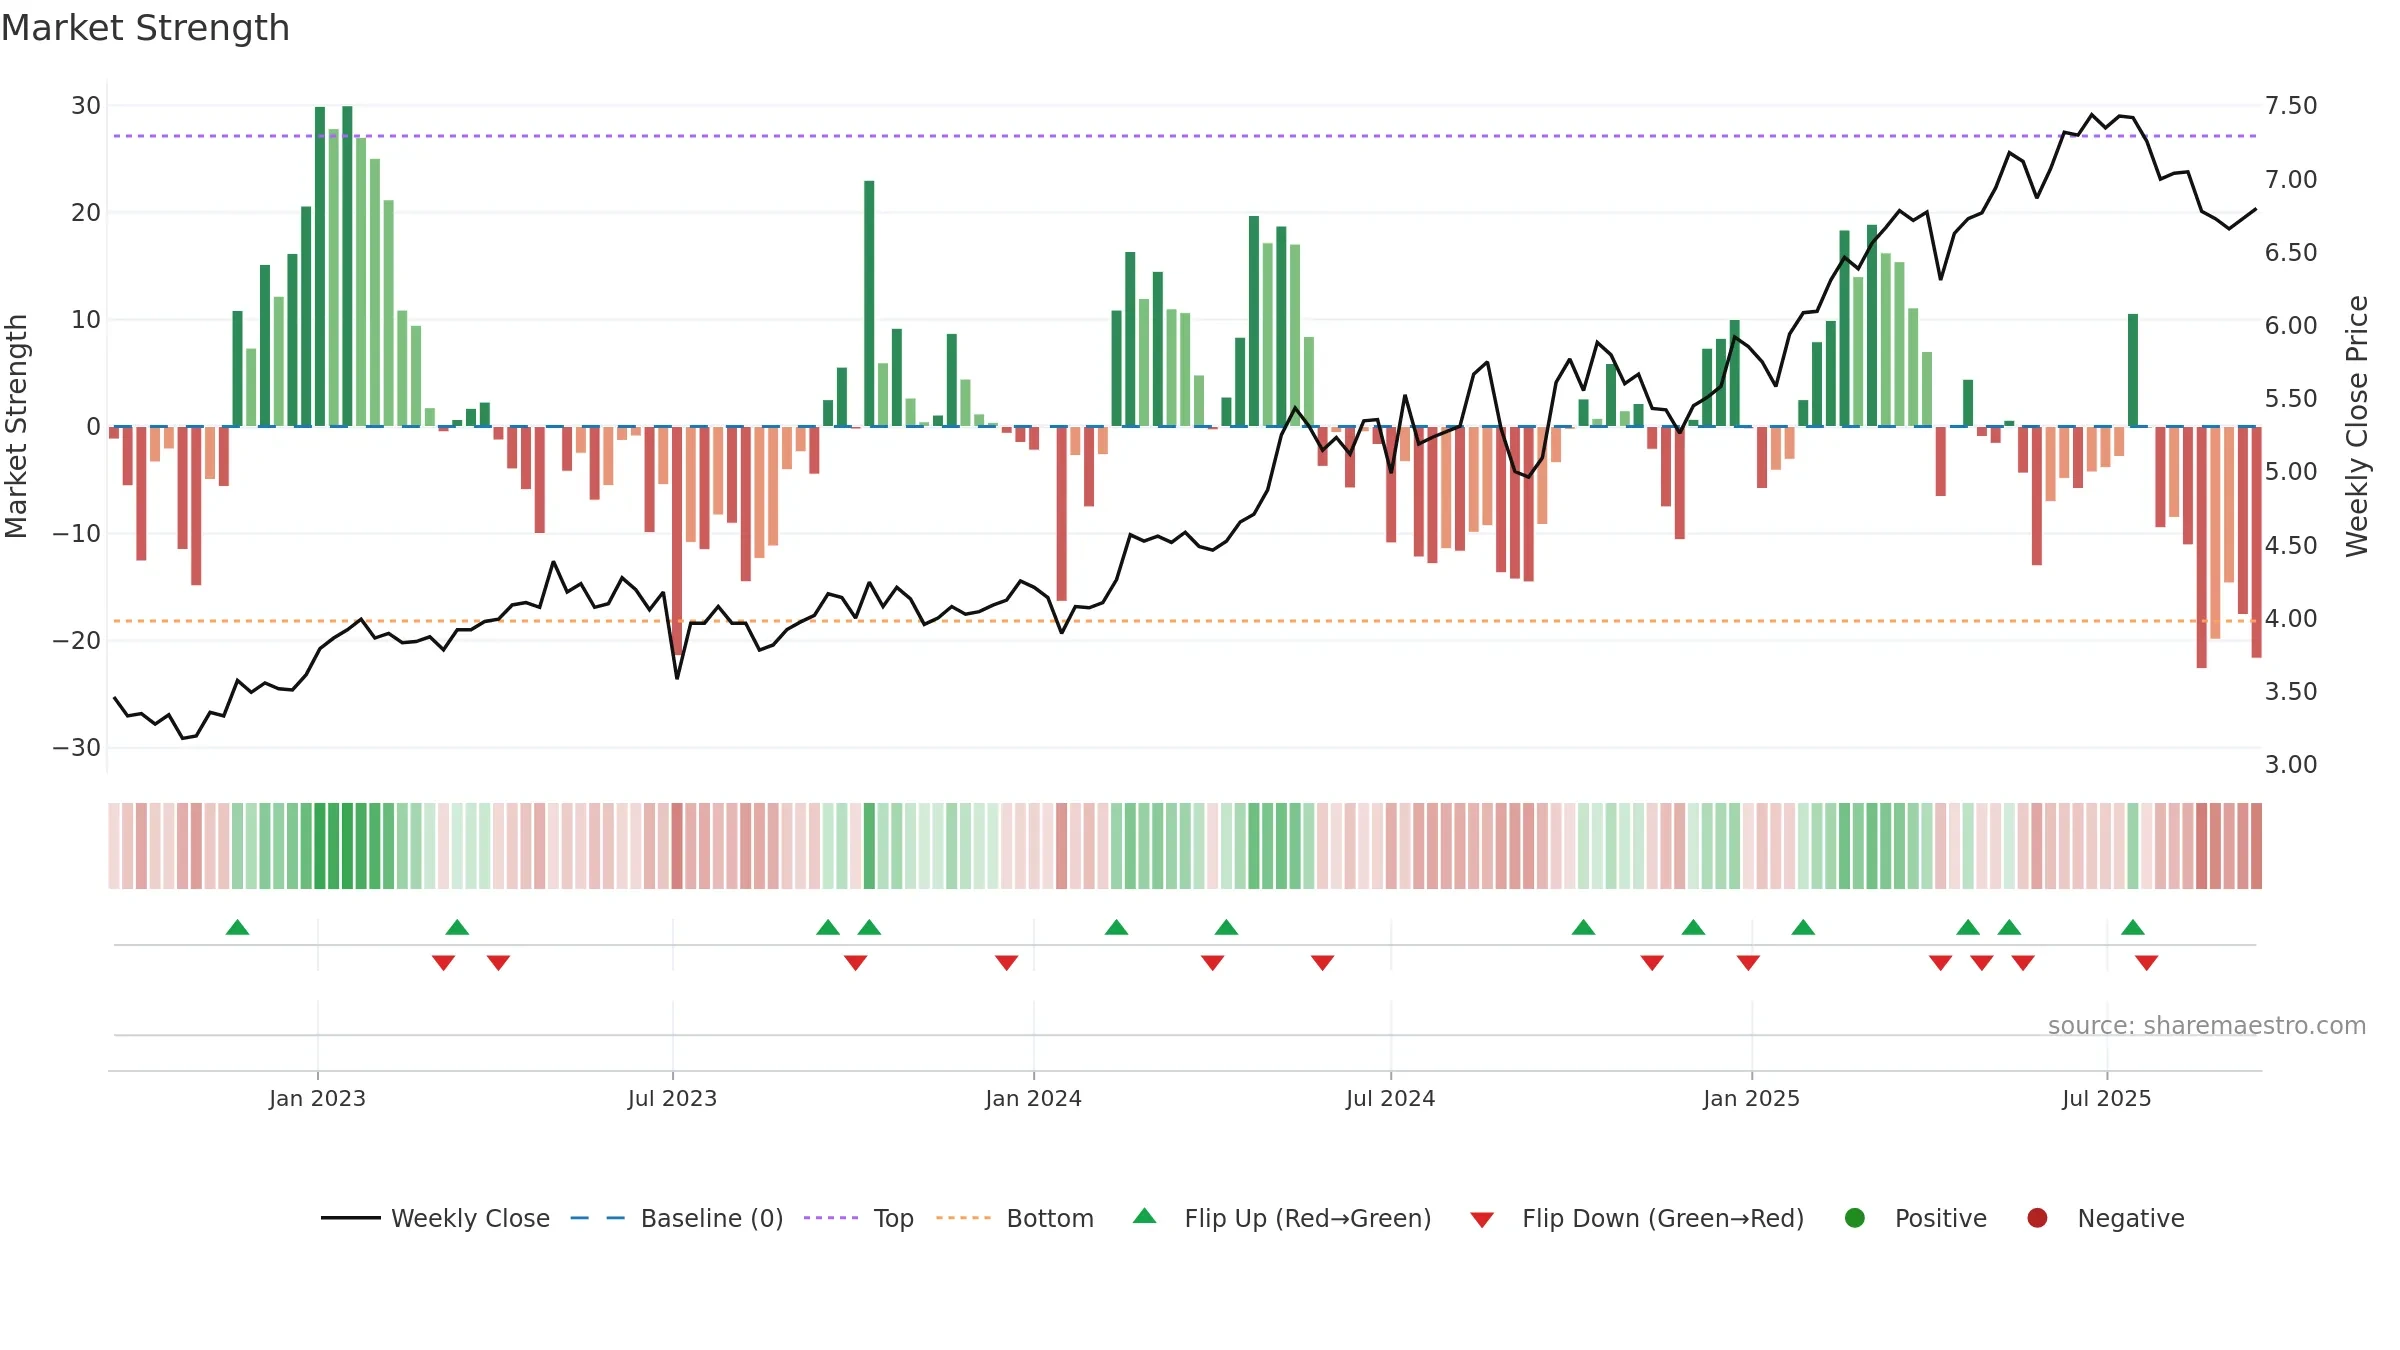Toggle the Top legend entry
The width and height of the screenshot is (2400, 1350).
(859, 1218)
